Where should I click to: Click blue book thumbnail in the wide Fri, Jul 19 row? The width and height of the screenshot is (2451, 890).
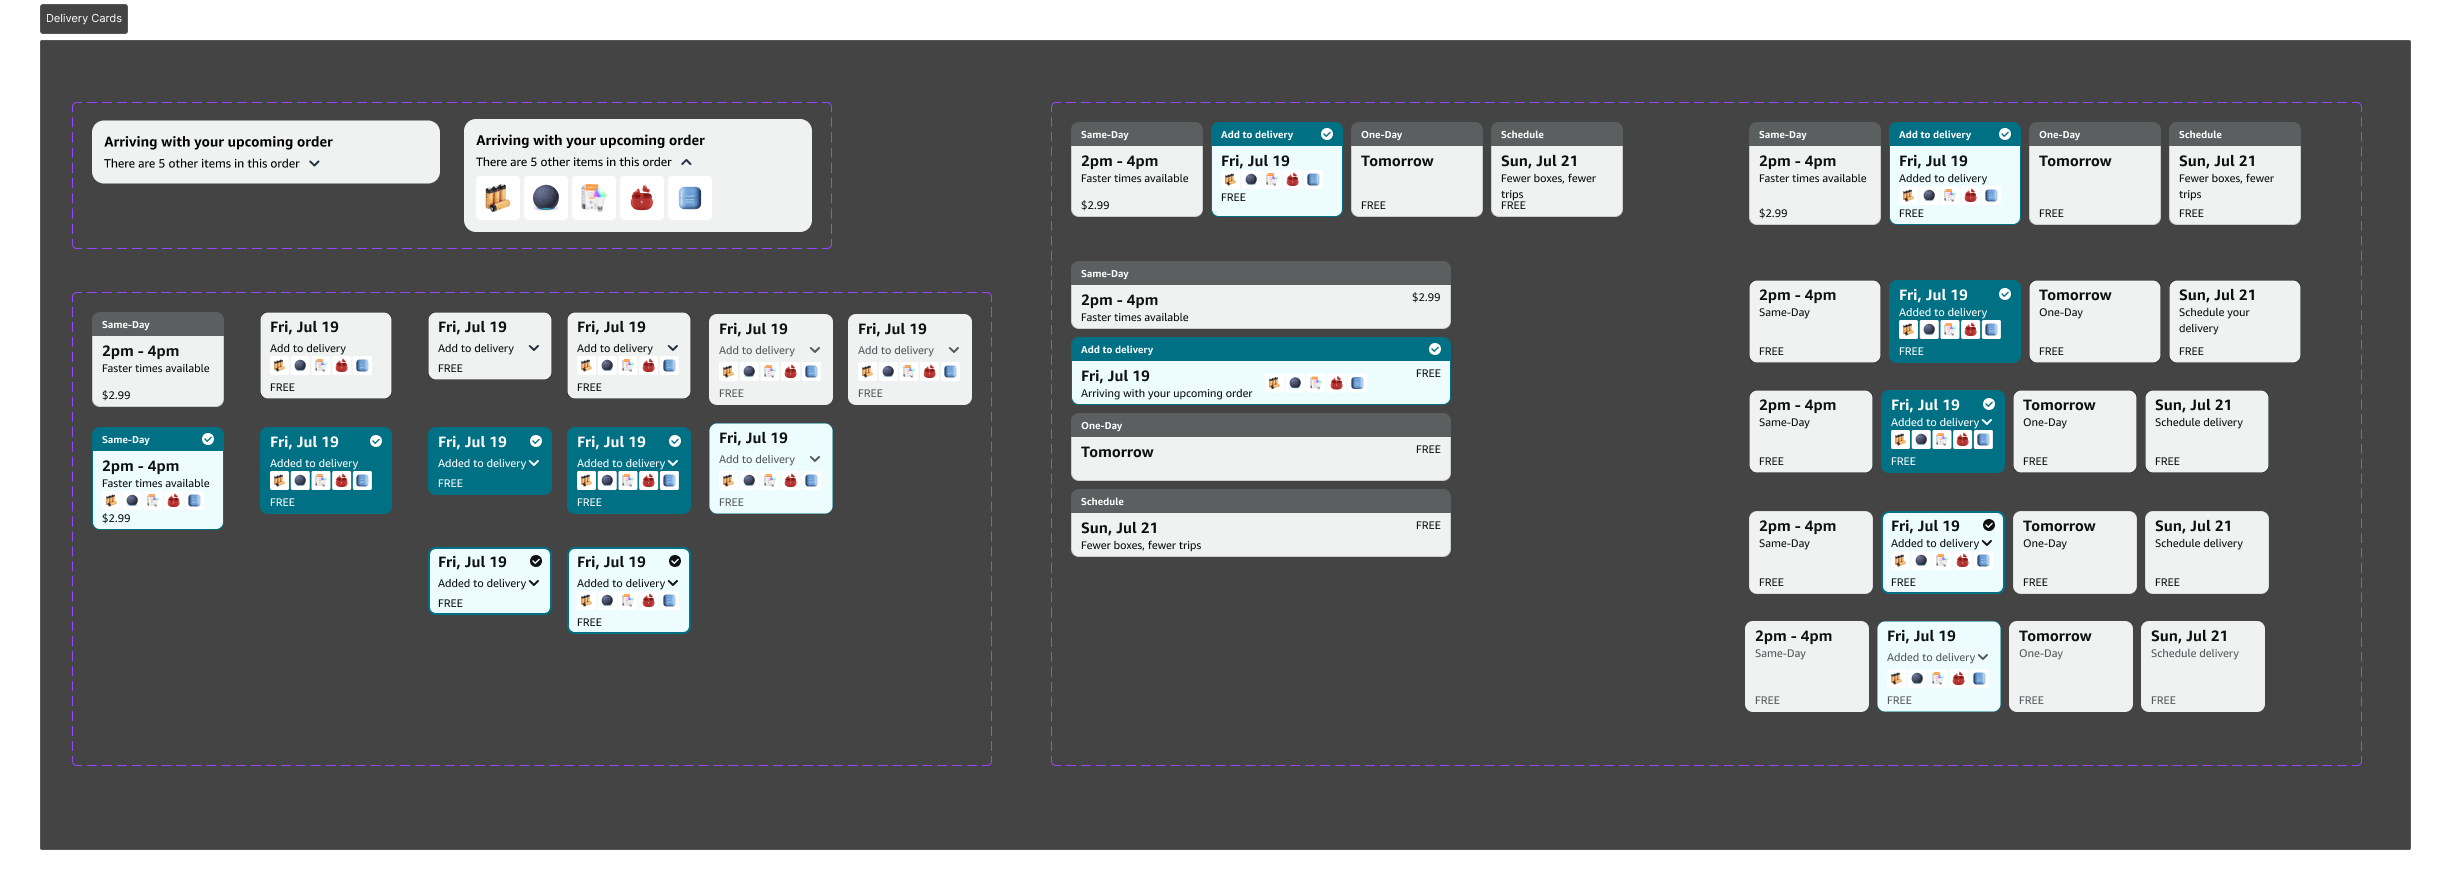pyautogui.click(x=1358, y=383)
